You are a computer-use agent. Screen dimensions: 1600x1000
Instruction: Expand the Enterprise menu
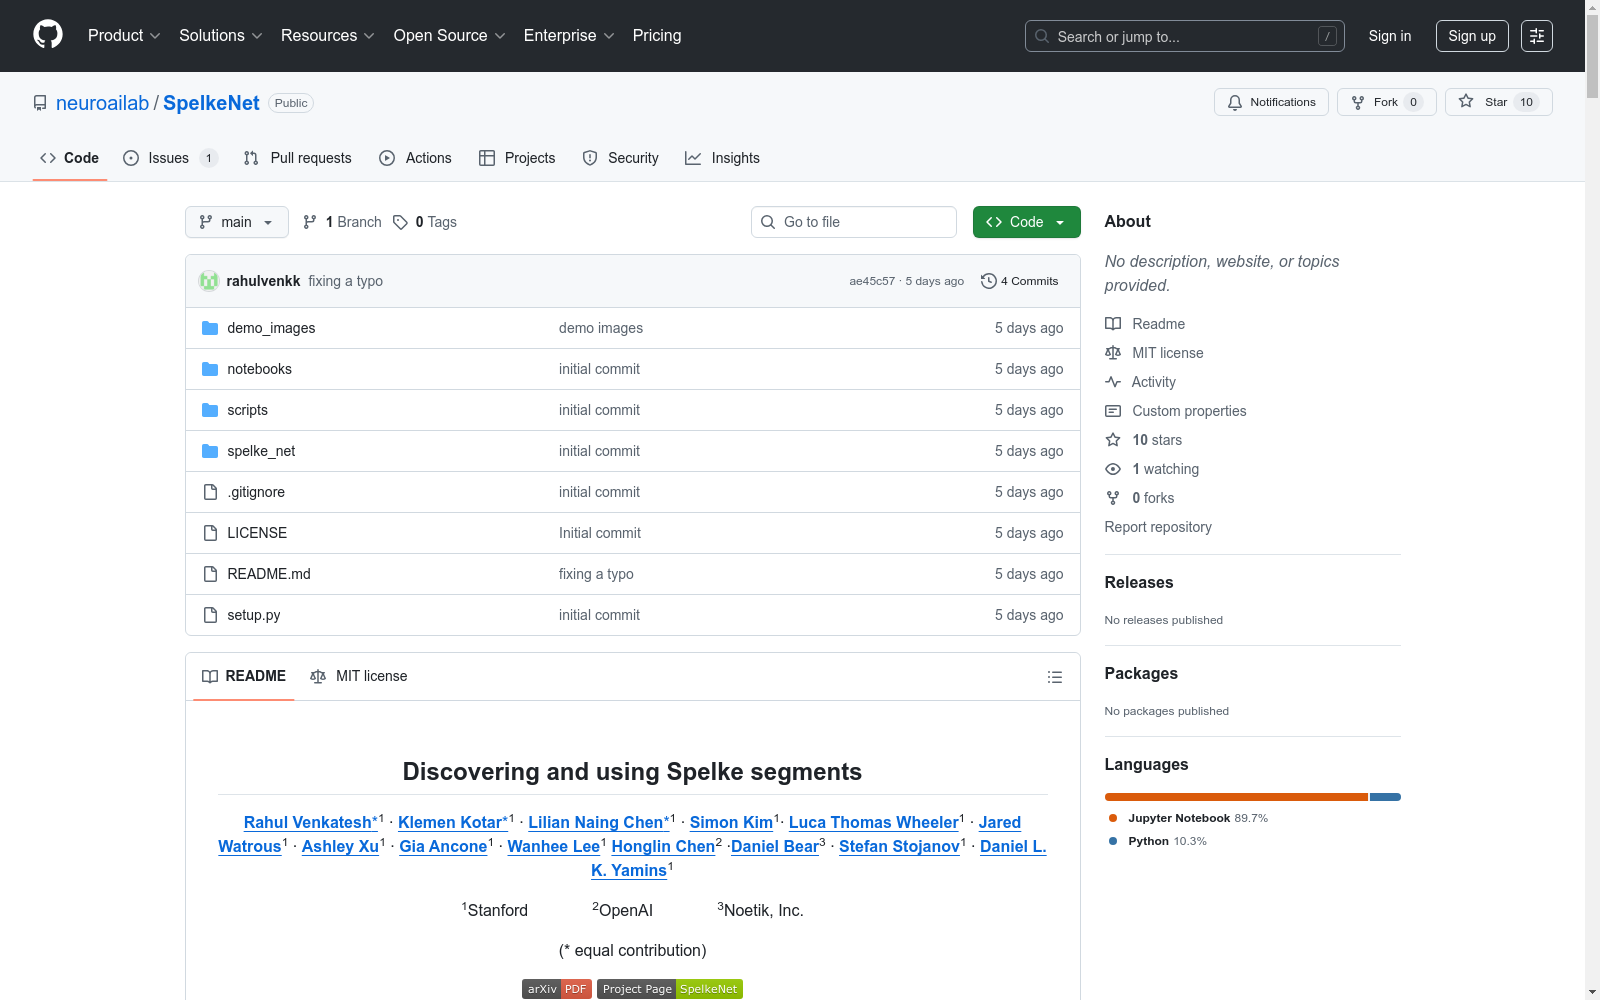(x=569, y=35)
